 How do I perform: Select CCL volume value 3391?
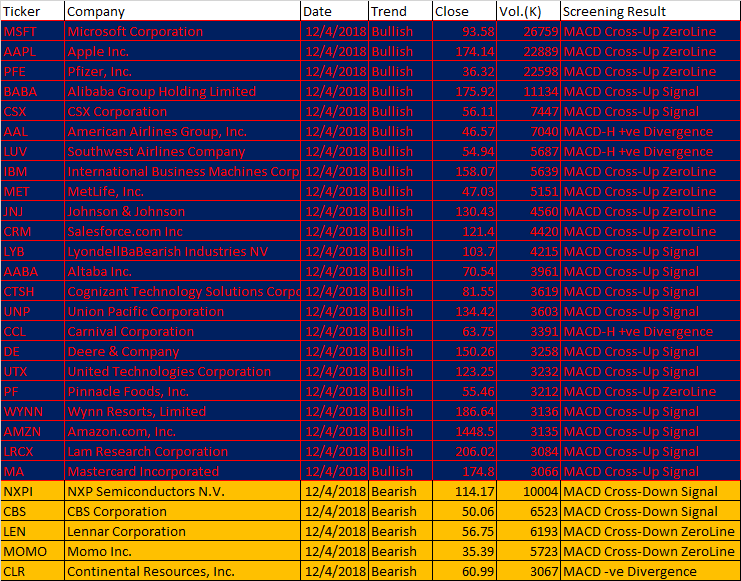pos(528,331)
